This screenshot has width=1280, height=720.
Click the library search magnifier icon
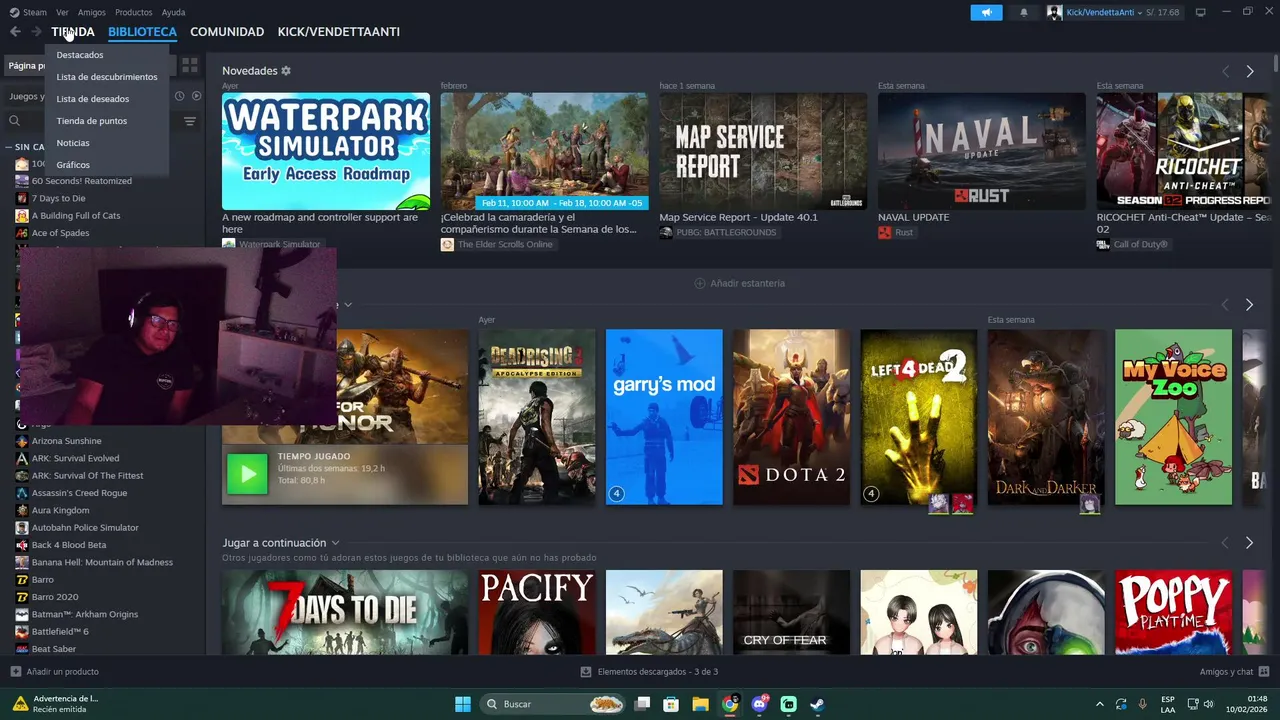15,121
